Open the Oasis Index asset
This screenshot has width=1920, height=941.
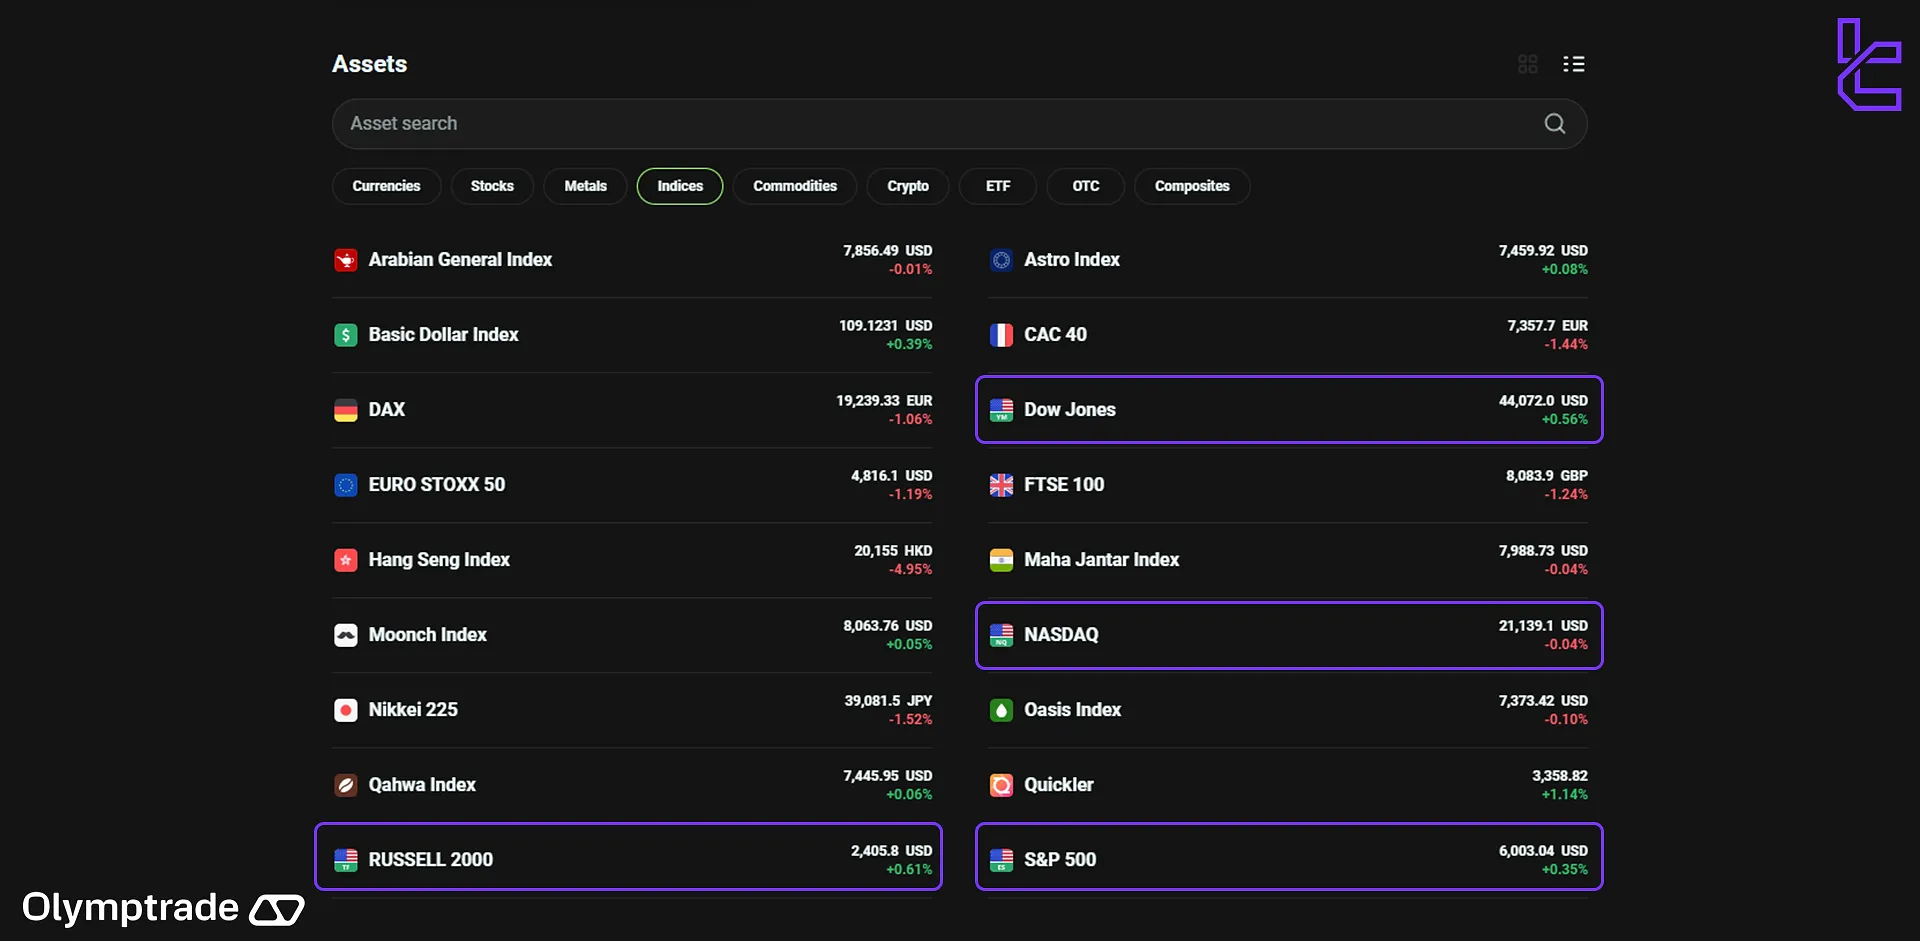(x=1288, y=710)
